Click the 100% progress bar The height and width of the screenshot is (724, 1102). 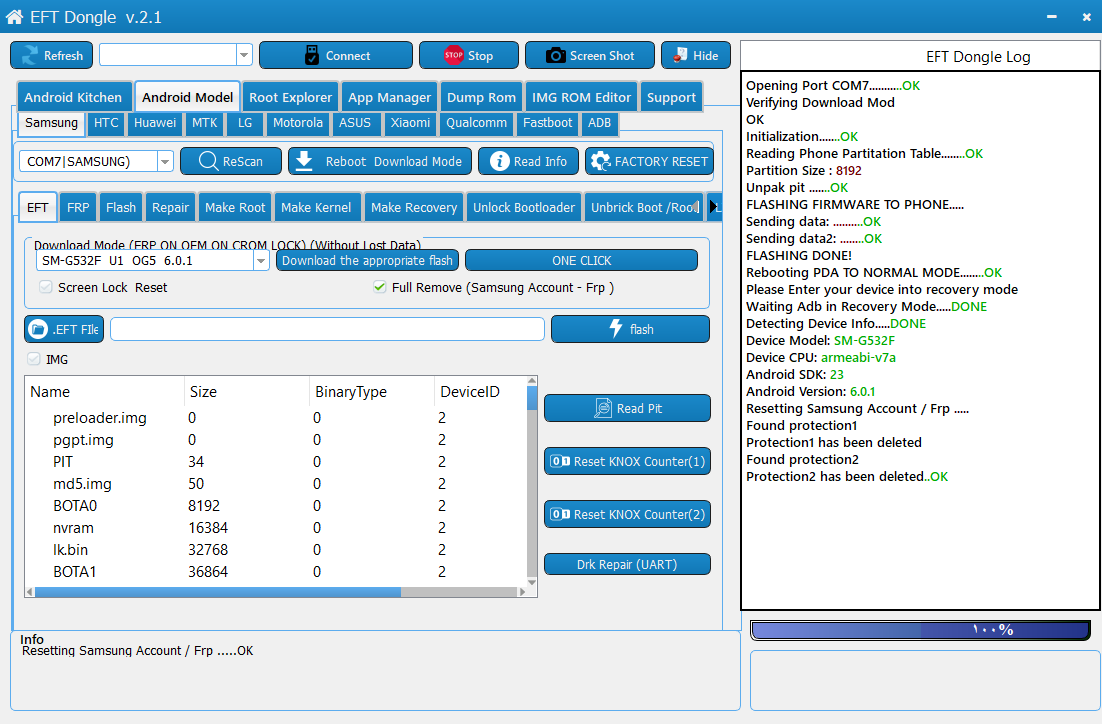pos(920,630)
